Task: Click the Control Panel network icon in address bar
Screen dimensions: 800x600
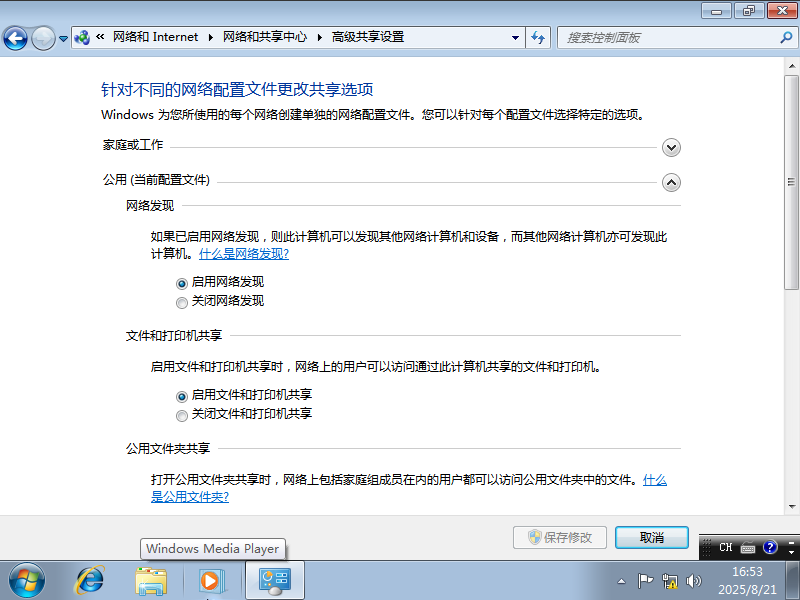Action: [82, 37]
